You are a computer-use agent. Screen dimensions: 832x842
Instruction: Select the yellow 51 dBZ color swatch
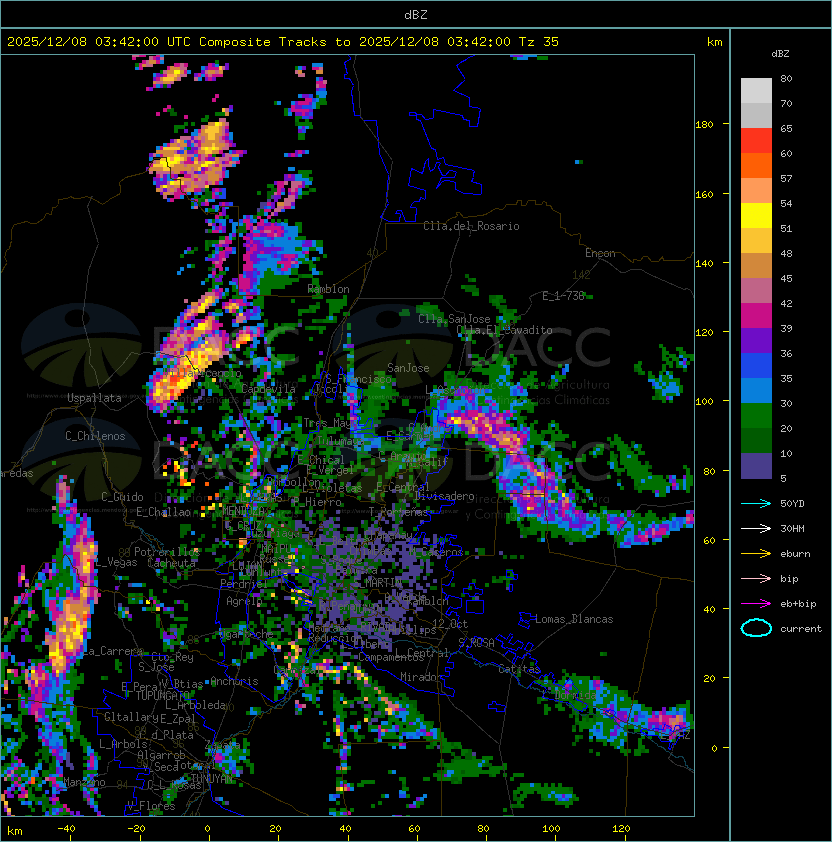coord(756,216)
